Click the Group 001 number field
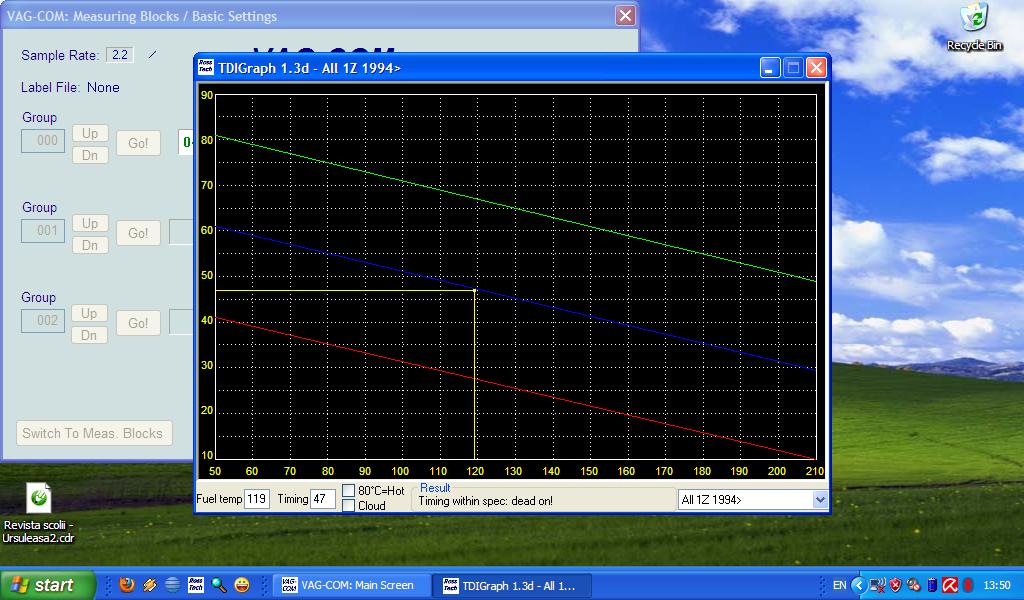The height and width of the screenshot is (600, 1024). tap(43, 230)
